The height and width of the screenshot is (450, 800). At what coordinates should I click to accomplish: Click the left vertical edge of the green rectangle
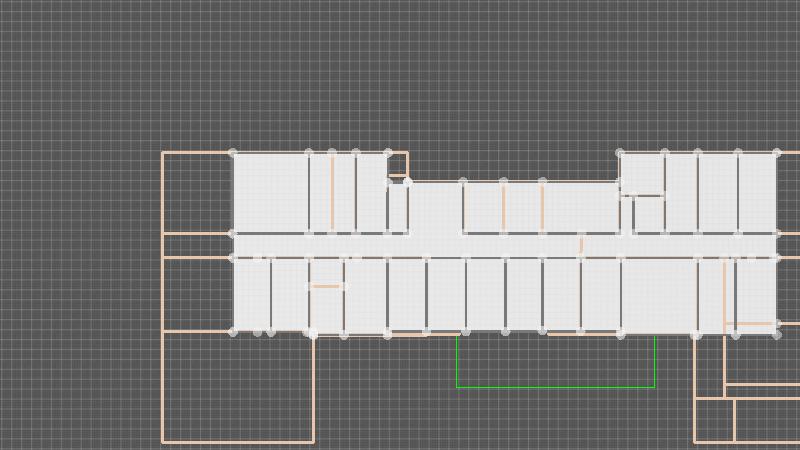(x=457, y=362)
